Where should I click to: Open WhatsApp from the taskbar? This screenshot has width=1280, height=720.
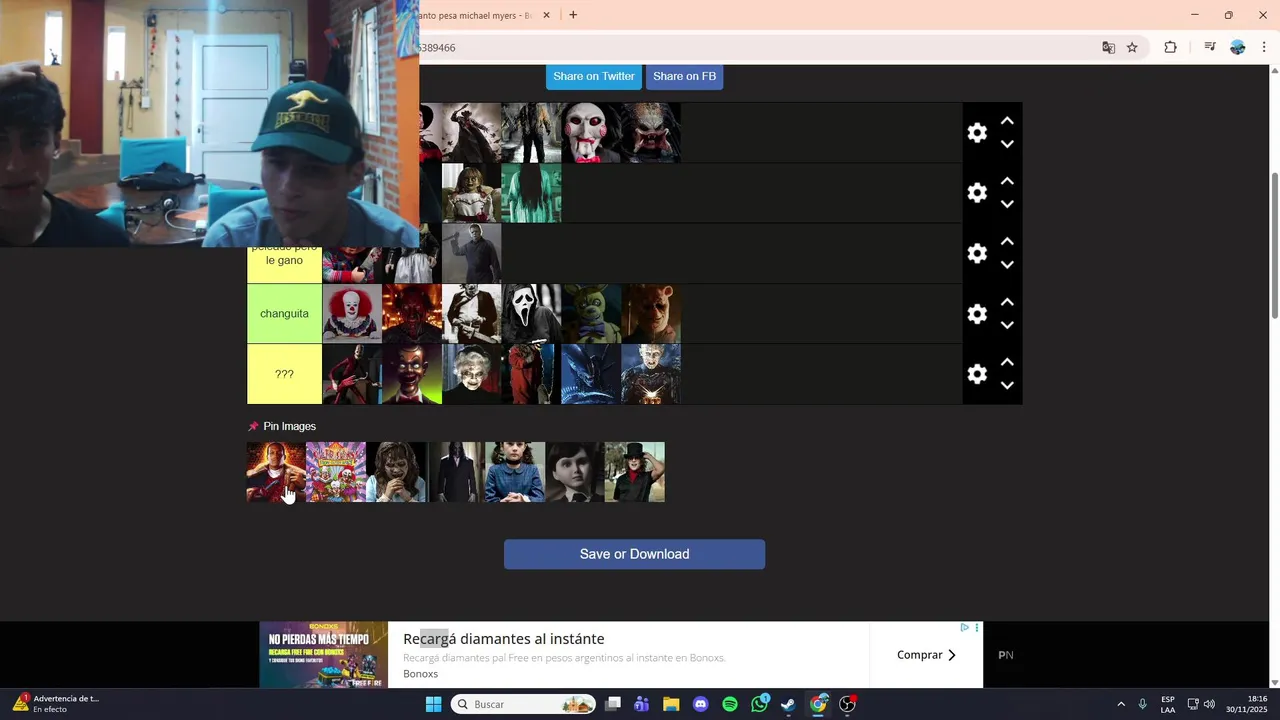point(760,704)
